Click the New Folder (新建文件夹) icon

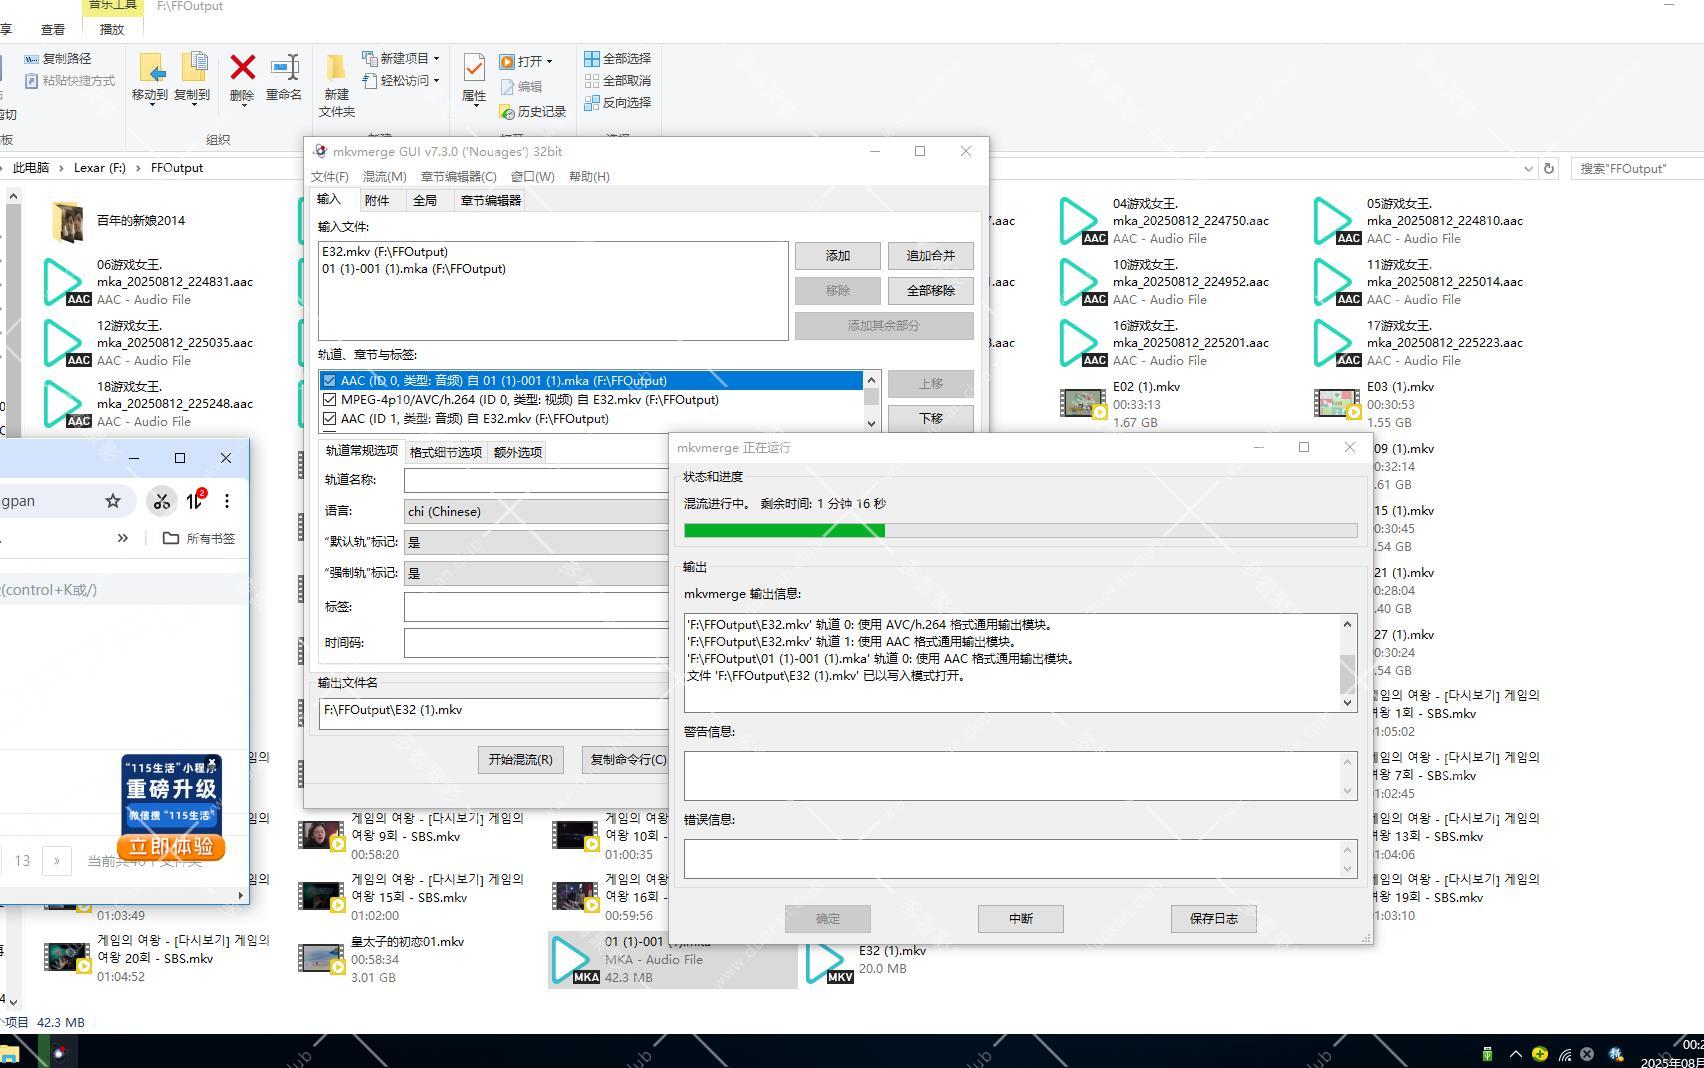[x=336, y=72]
